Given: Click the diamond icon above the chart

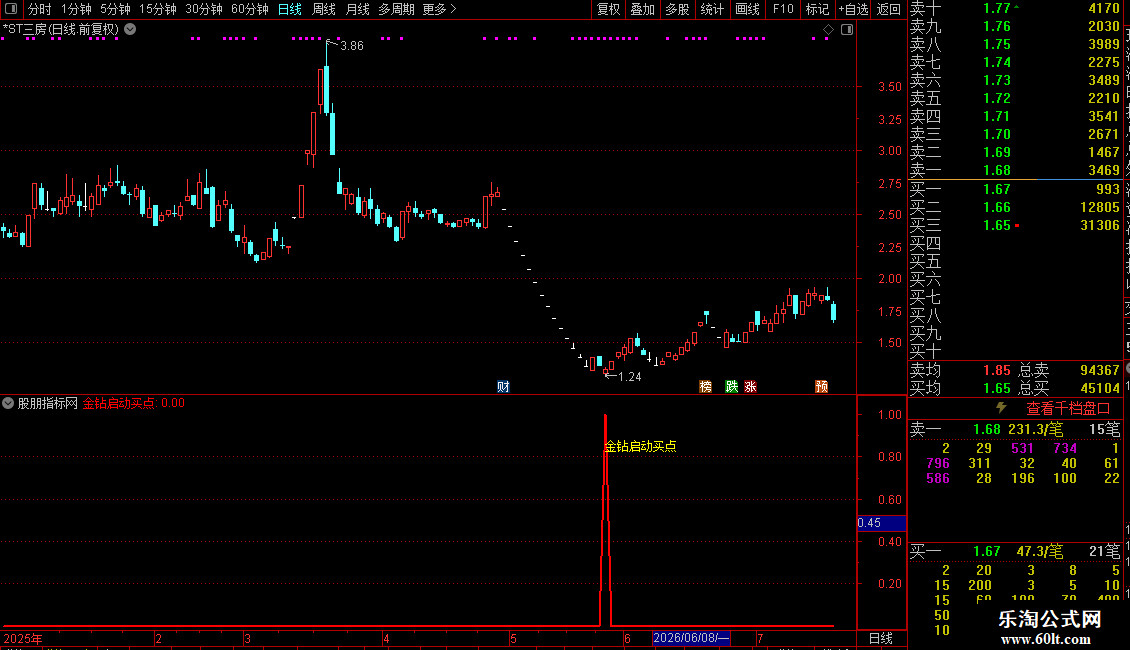Looking at the screenshot, I should 828,30.
